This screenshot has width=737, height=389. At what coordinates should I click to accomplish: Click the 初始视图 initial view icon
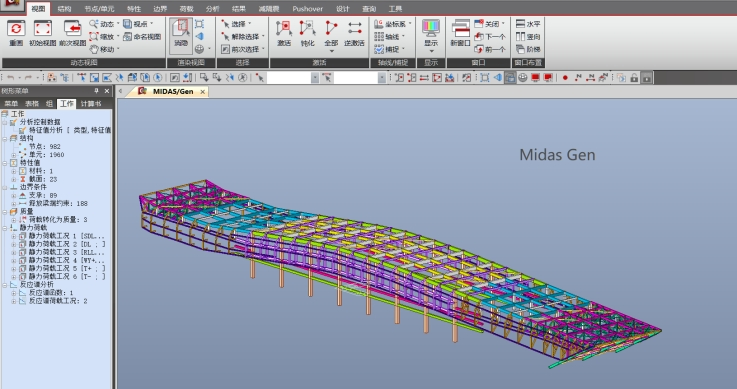[43, 29]
